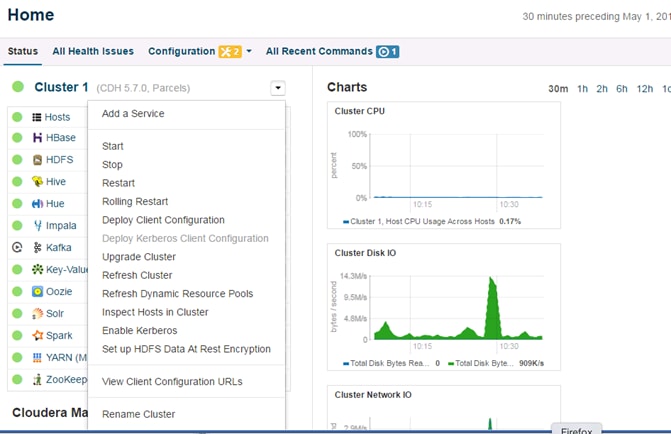Open the Cluster 1 link
The image size is (671, 434).
[61, 87]
